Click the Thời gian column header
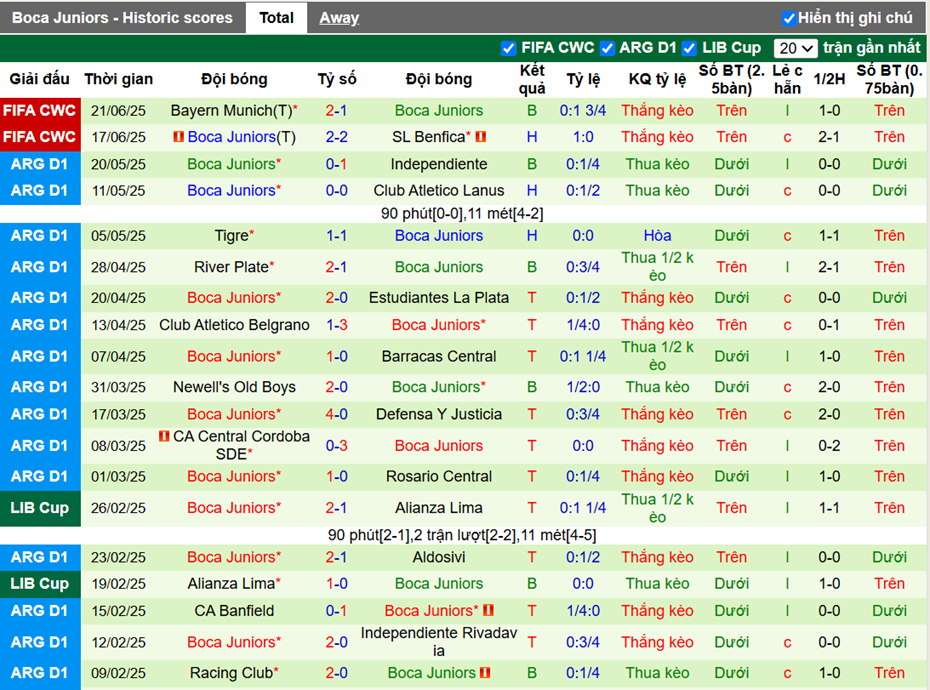The width and height of the screenshot is (930, 690). pyautogui.click(x=119, y=79)
